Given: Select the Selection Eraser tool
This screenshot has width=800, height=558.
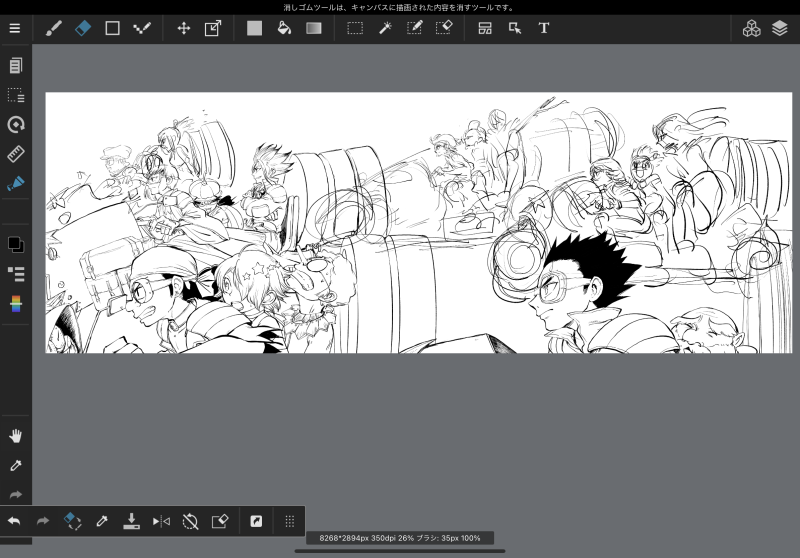Looking at the screenshot, I should coord(444,28).
